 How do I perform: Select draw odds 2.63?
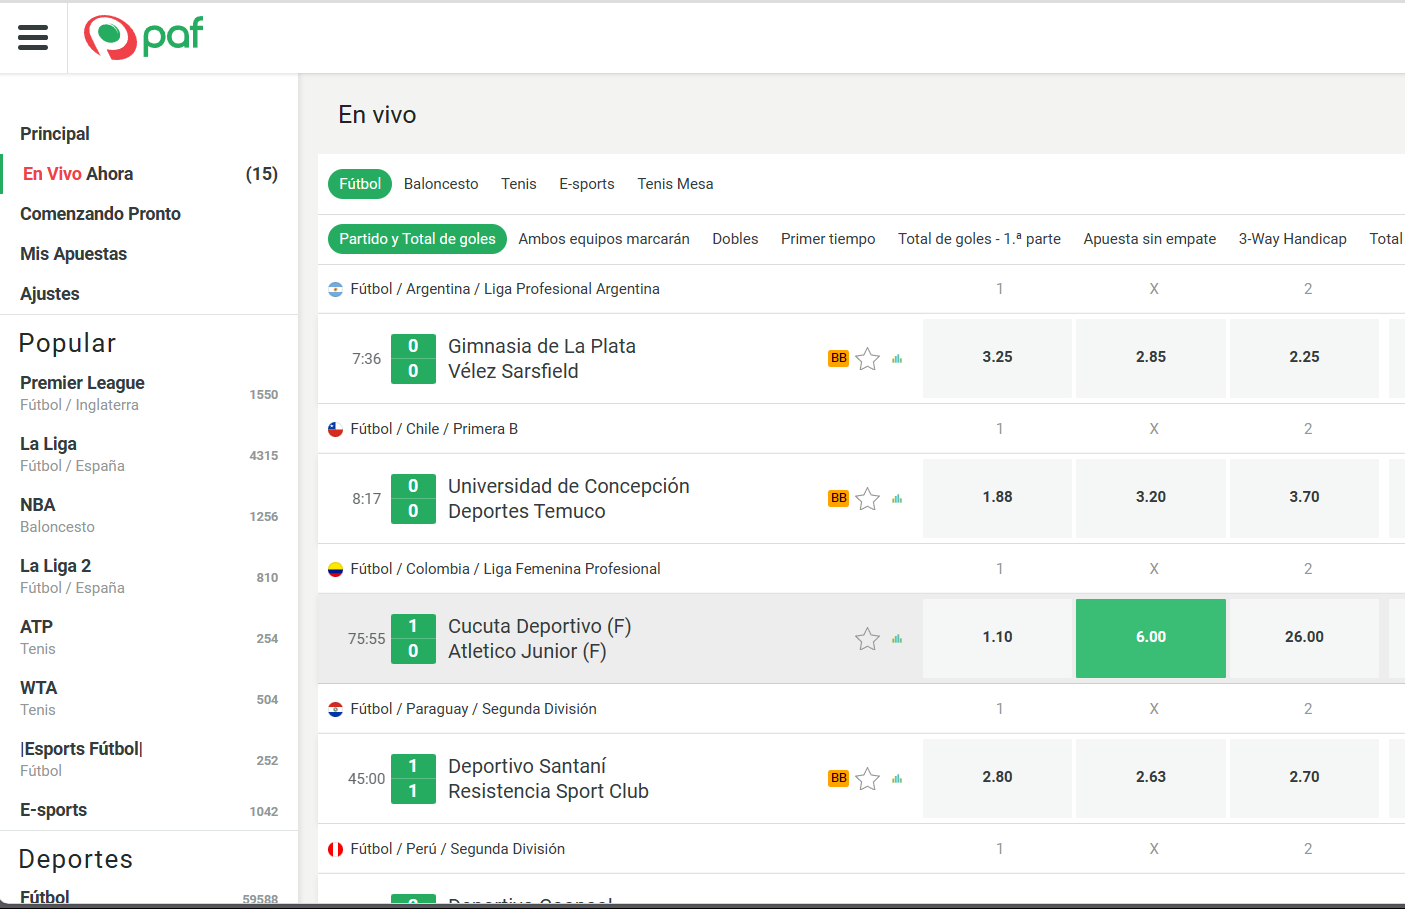[1151, 778]
